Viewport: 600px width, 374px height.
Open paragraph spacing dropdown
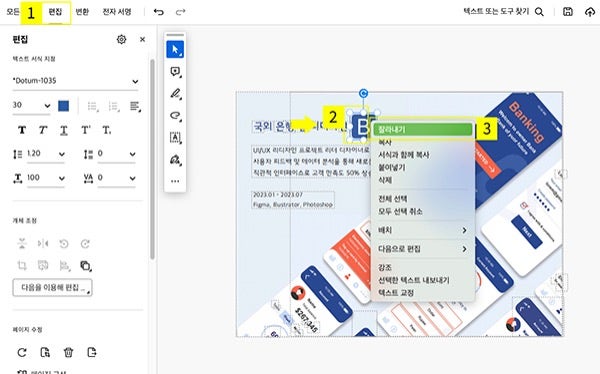point(116,154)
